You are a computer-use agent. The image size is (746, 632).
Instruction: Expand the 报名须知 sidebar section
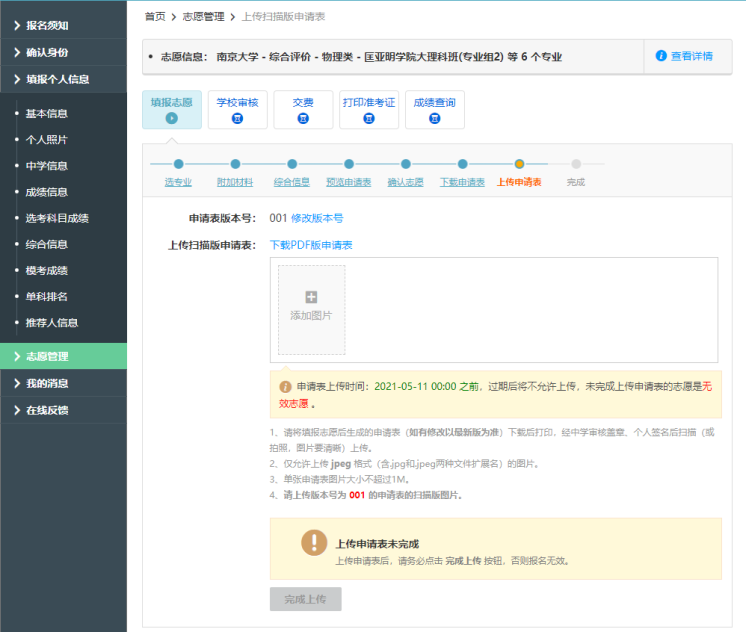[63, 25]
